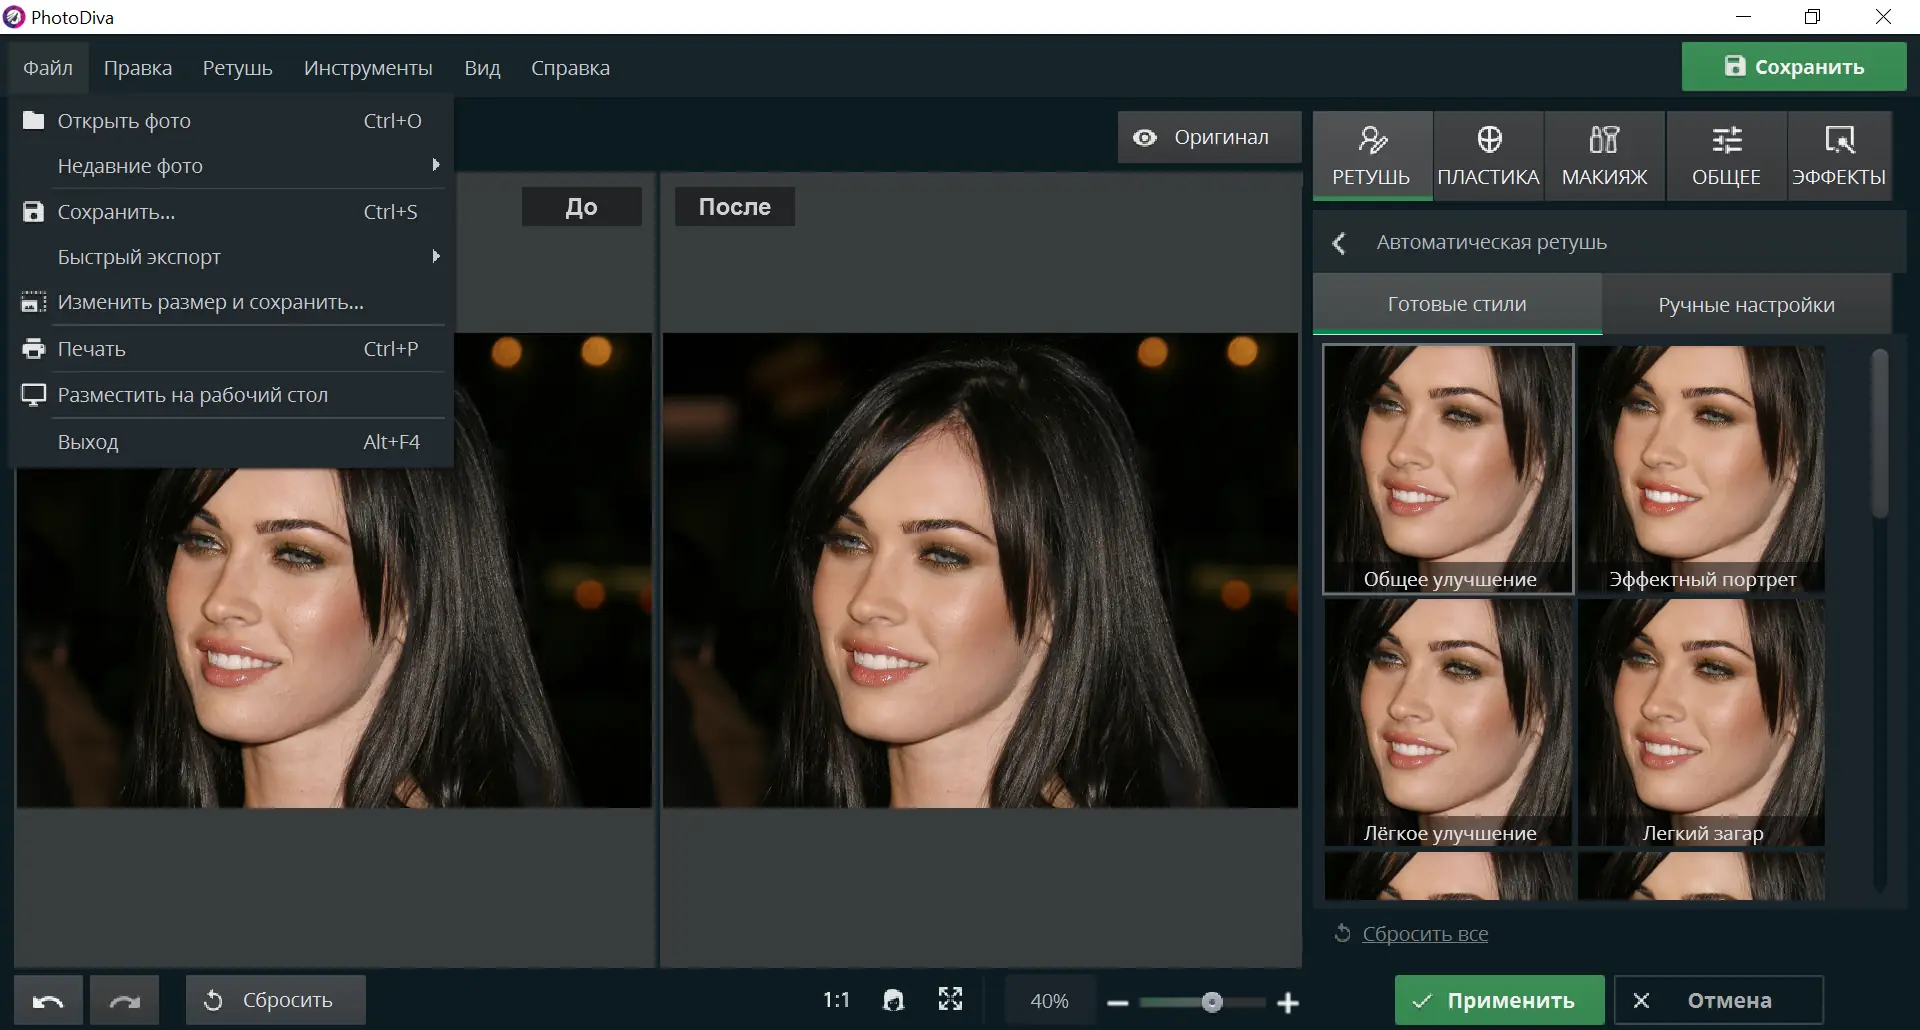This screenshot has width=1920, height=1030.
Task: Choose Сохранить... menu entry
Action: click(x=231, y=212)
